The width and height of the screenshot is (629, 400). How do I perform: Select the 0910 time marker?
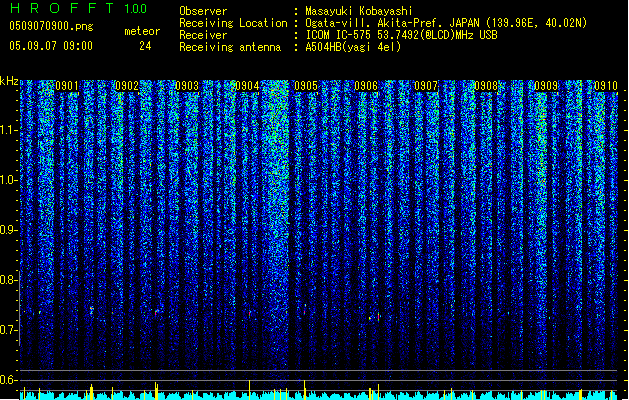[x=606, y=86]
